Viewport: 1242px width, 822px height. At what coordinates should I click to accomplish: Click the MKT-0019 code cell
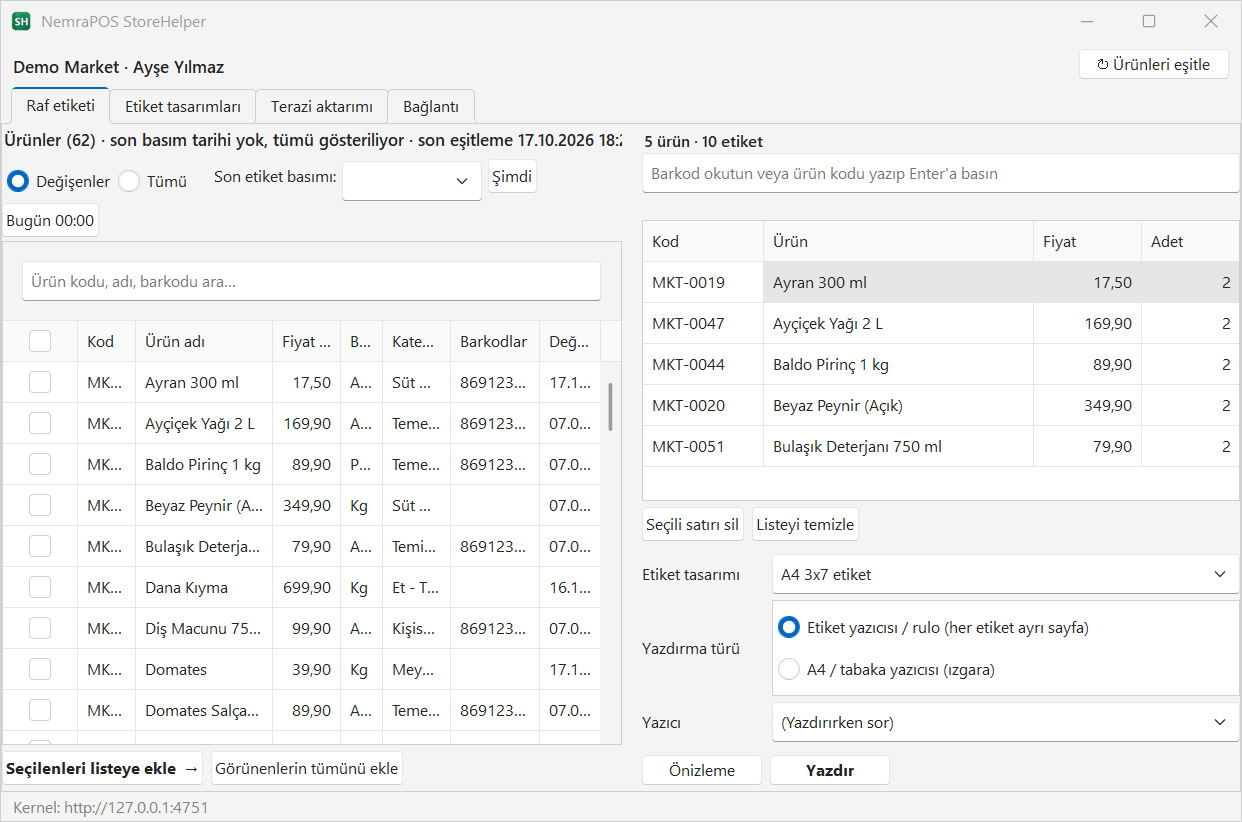click(x=703, y=282)
